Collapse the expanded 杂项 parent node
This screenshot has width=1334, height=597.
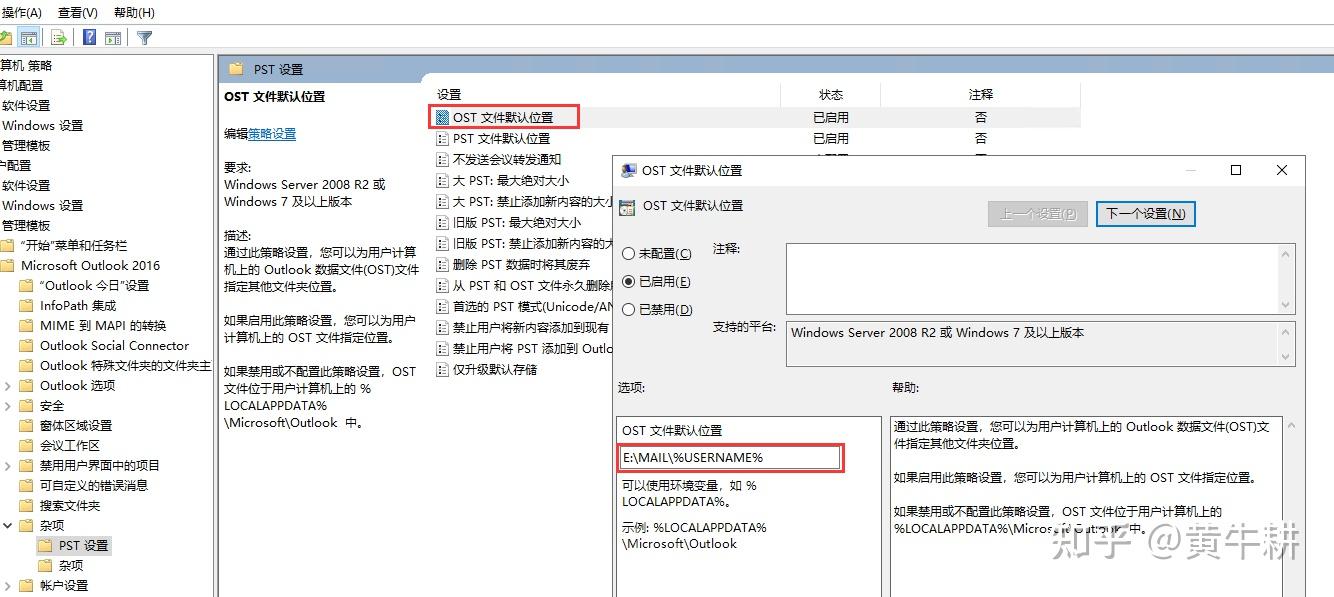(9, 526)
